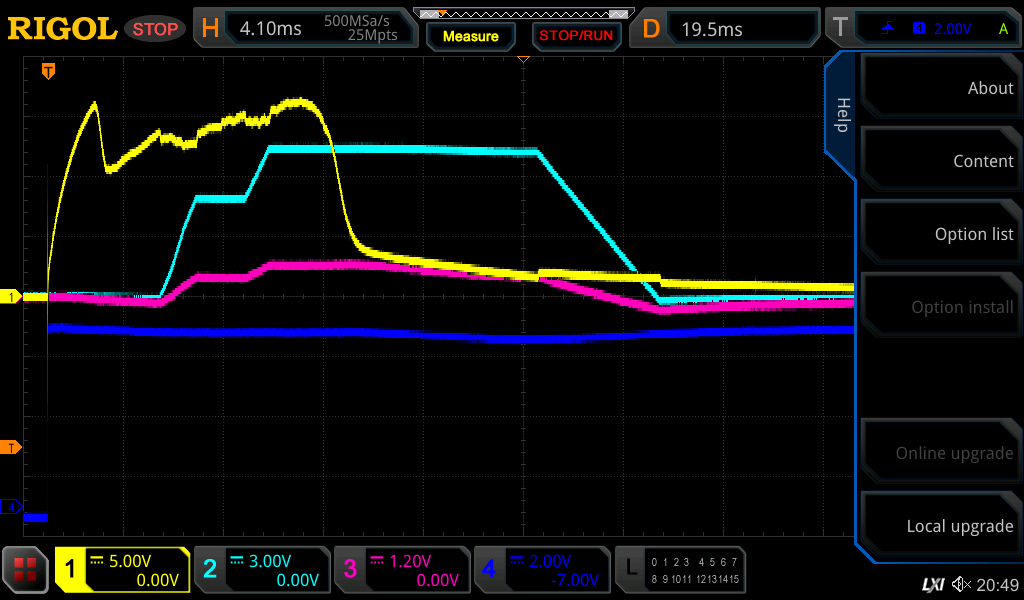
Task: Select the About menu item
Action: 940,88
